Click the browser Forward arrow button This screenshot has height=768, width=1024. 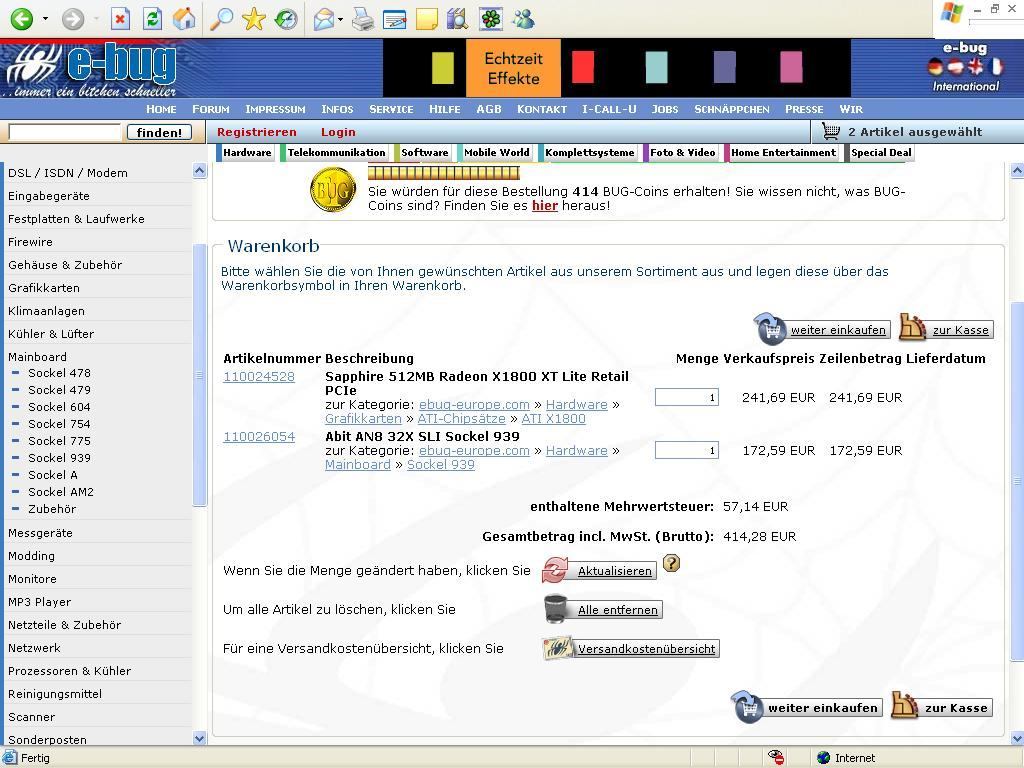pos(72,18)
